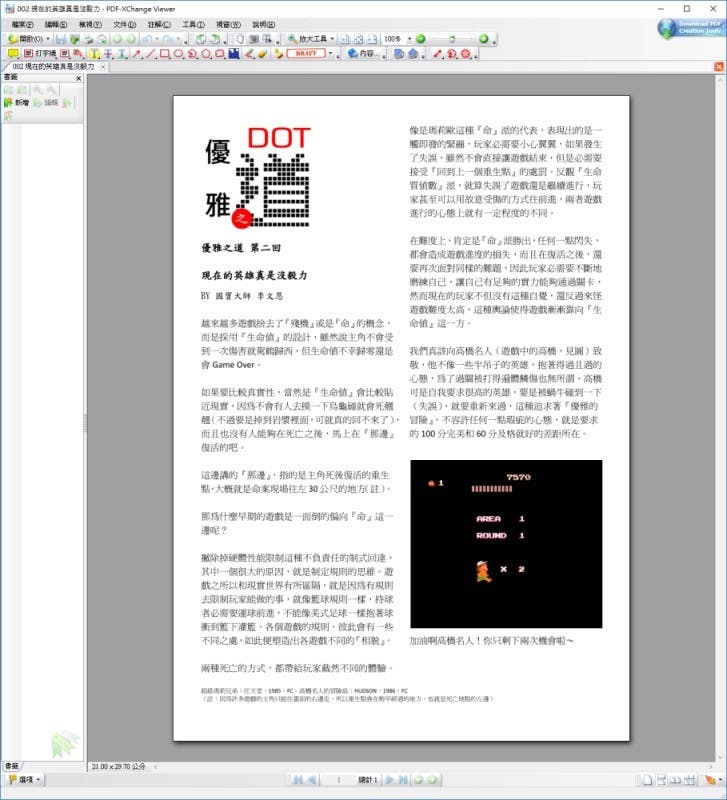Click the 放大工具 zoom-in tool button
Viewport: 727px width, 800px height.
pyautogui.click(x=307, y=39)
